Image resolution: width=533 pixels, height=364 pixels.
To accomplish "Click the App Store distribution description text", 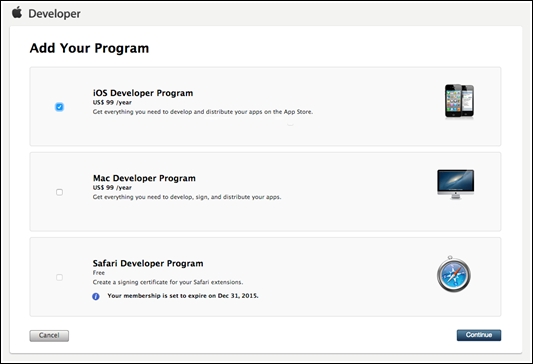I will [203, 112].
